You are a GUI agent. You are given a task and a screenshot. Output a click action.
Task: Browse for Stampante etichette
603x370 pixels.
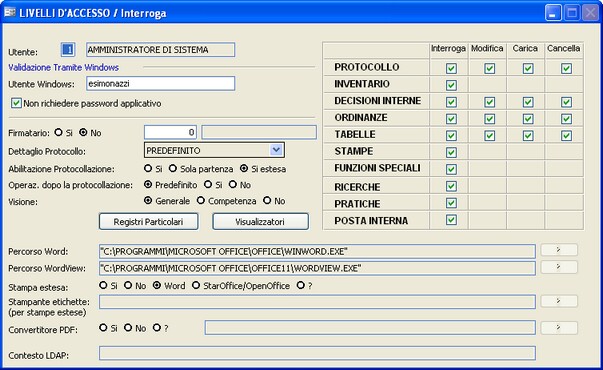click(x=559, y=301)
